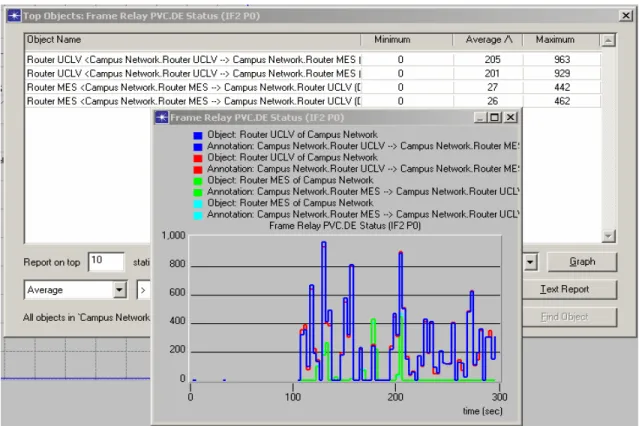
Task: Maximize the Frame Relay graph window
Action: point(495,117)
